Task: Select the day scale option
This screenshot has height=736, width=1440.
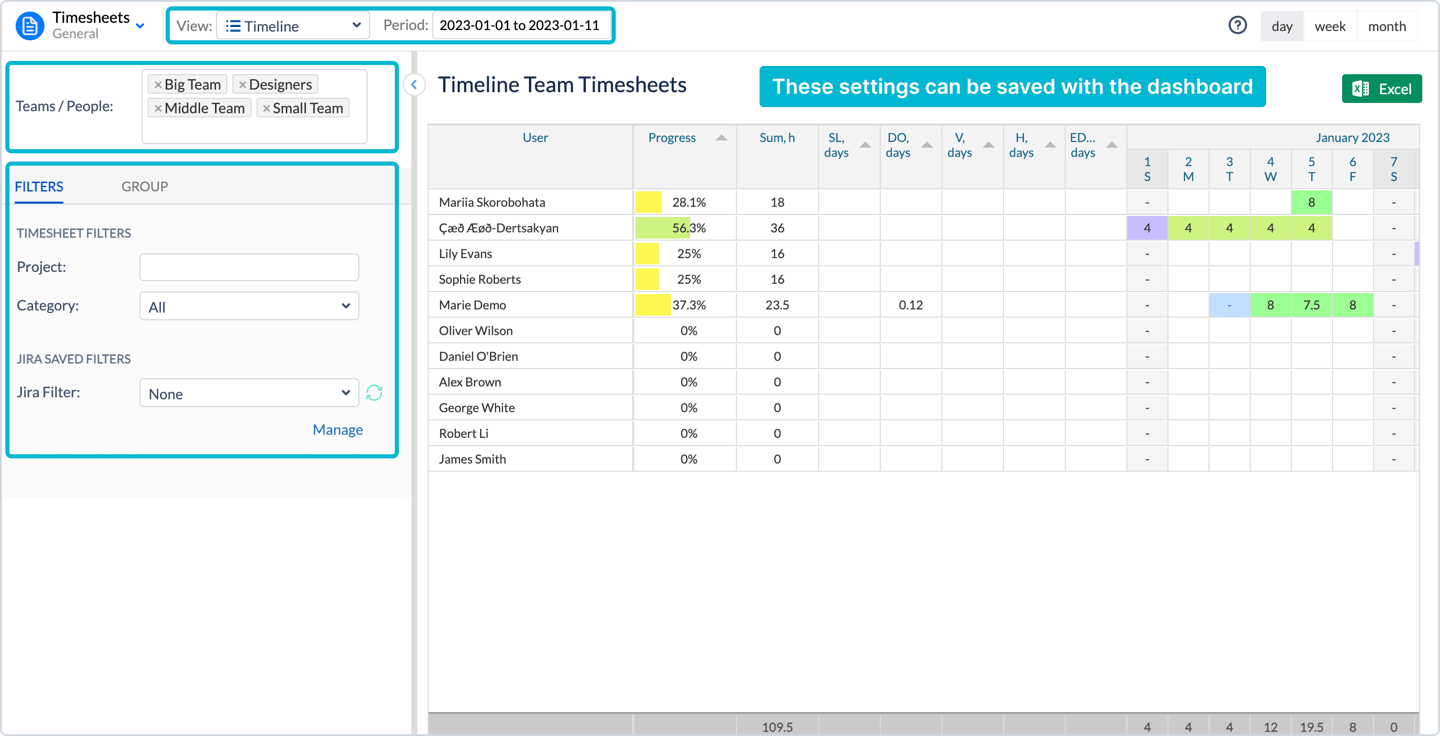Action: coord(1281,27)
